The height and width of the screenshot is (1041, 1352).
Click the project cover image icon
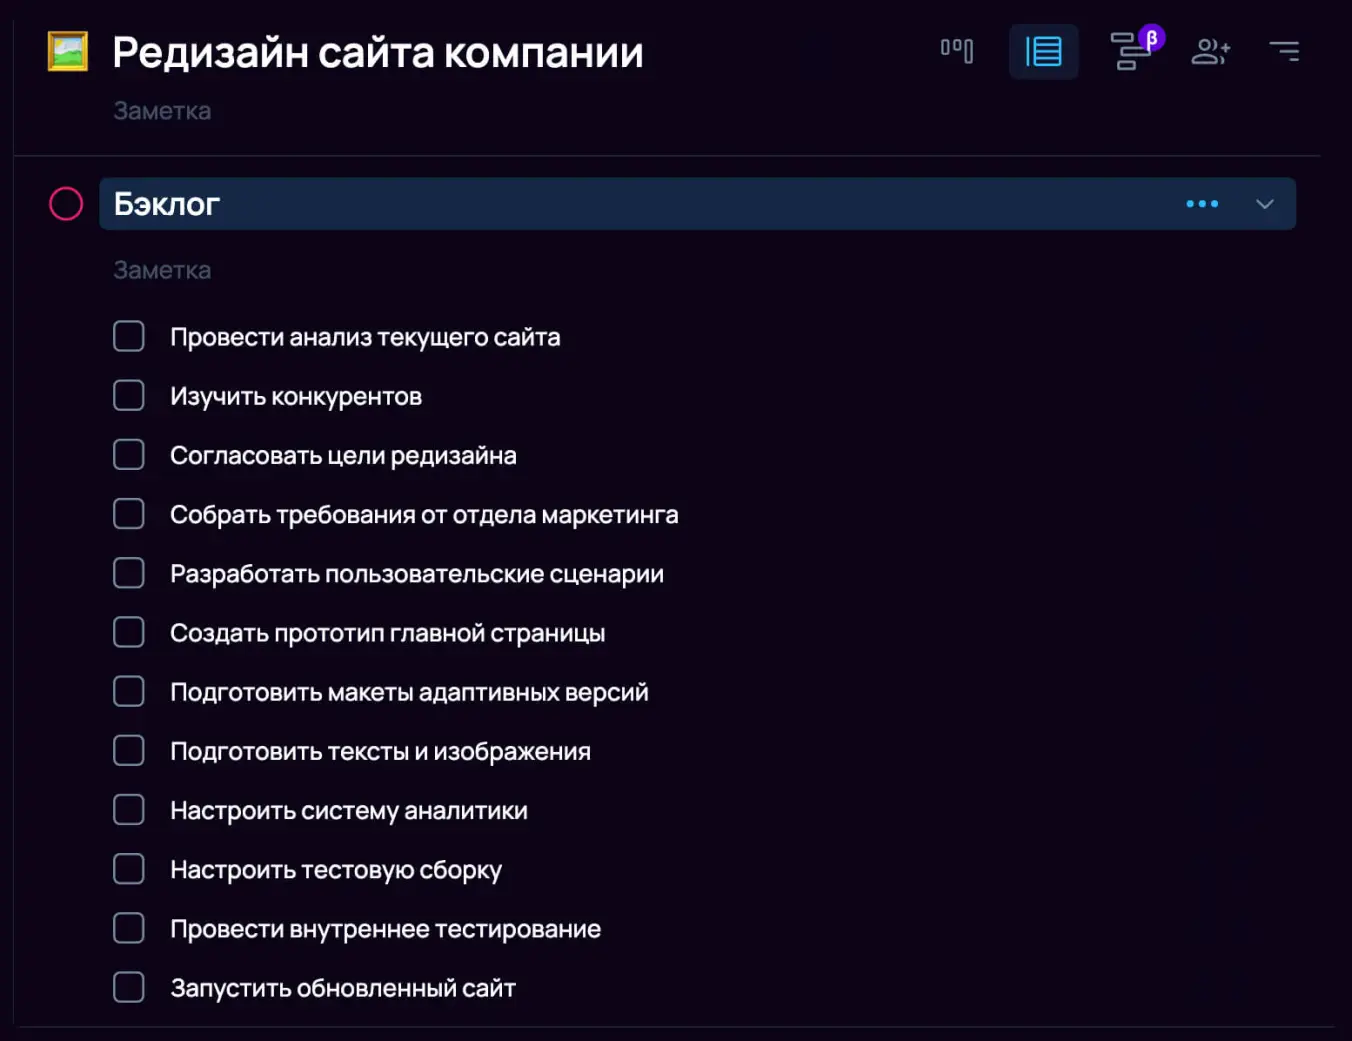point(66,50)
